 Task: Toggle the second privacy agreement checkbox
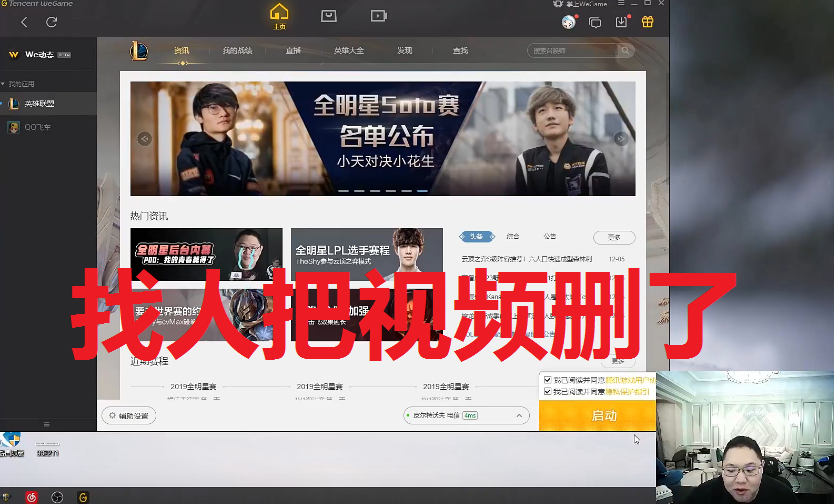[546, 392]
